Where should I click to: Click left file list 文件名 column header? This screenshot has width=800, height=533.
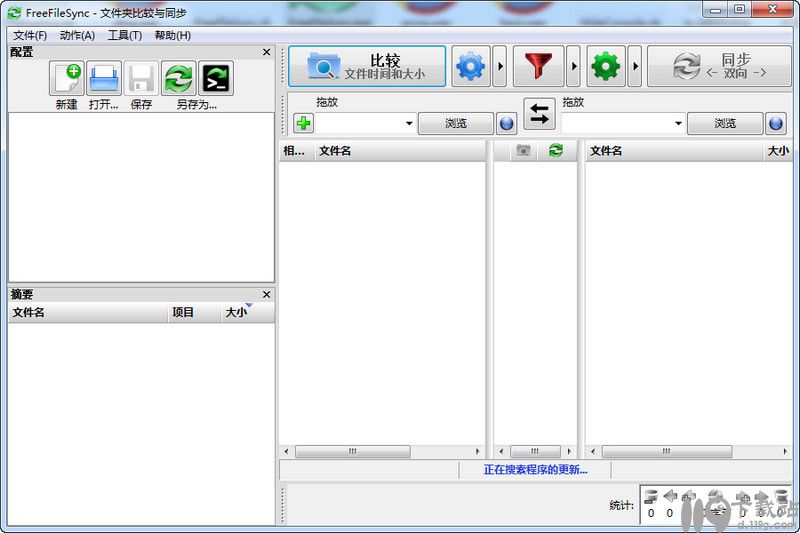point(401,151)
